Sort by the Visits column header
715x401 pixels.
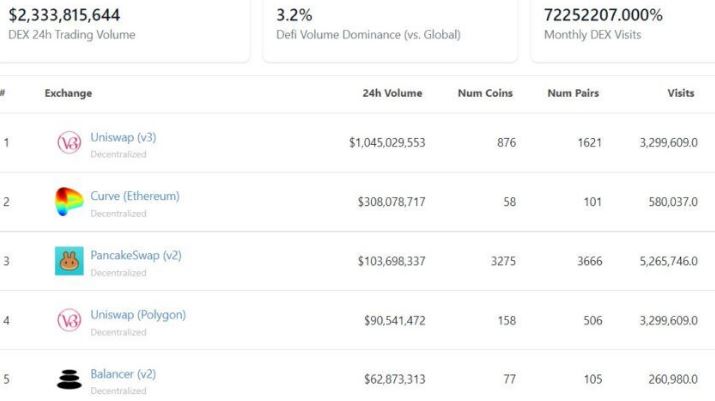(681, 93)
